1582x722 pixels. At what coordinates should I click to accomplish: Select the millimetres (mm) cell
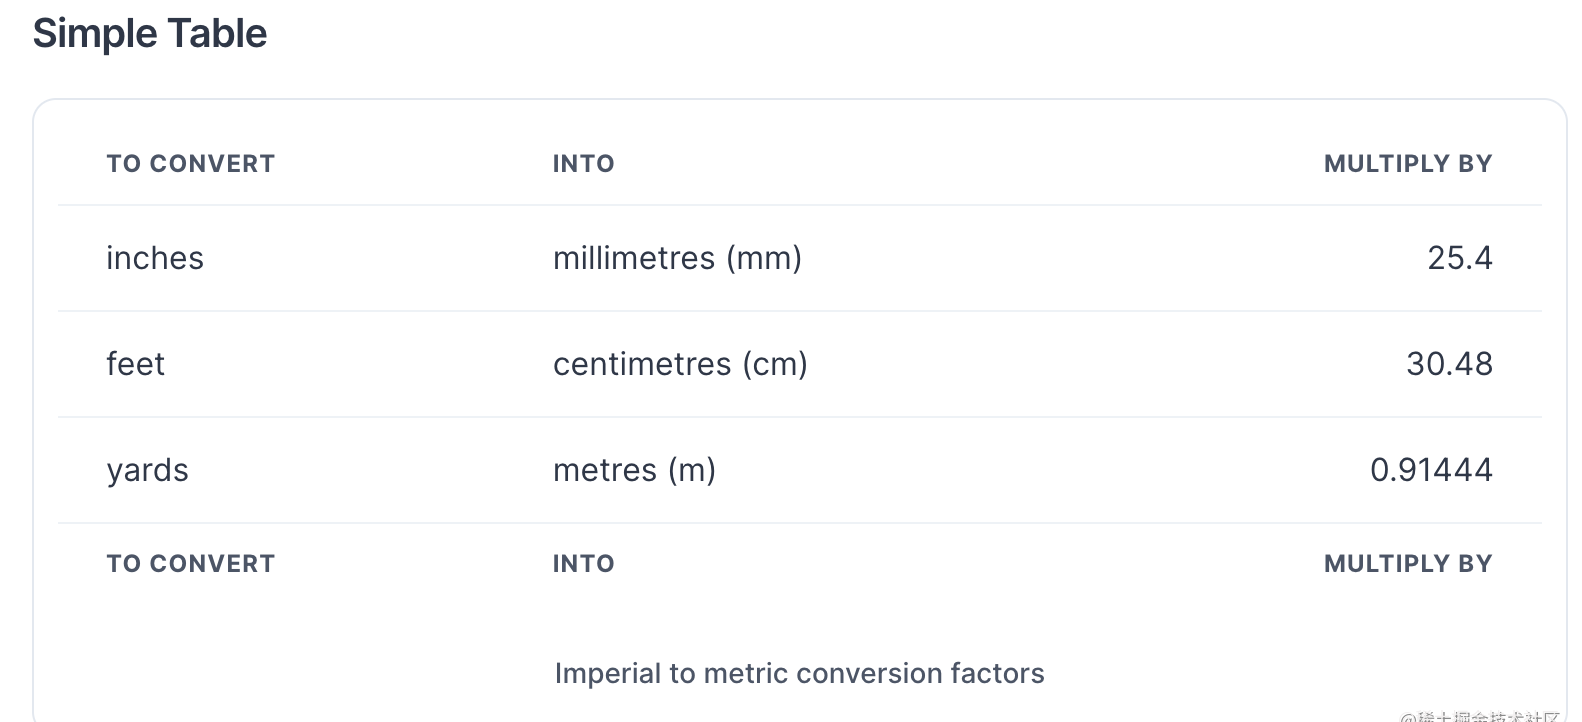pos(678,258)
